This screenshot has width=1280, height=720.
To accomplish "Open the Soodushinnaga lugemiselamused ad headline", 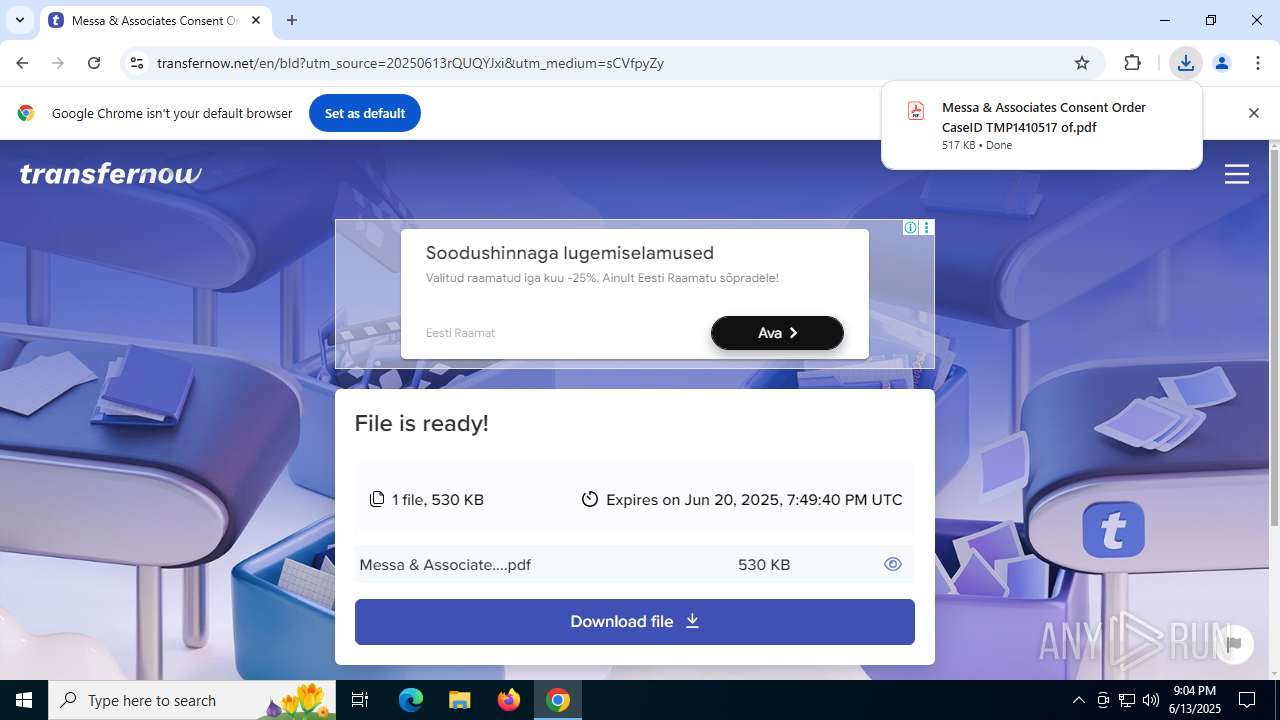I will pyautogui.click(x=570, y=253).
